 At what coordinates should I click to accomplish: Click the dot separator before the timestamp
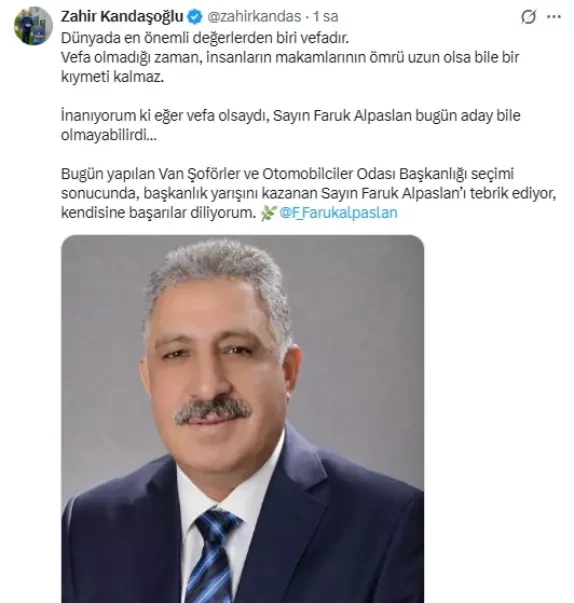(307, 17)
